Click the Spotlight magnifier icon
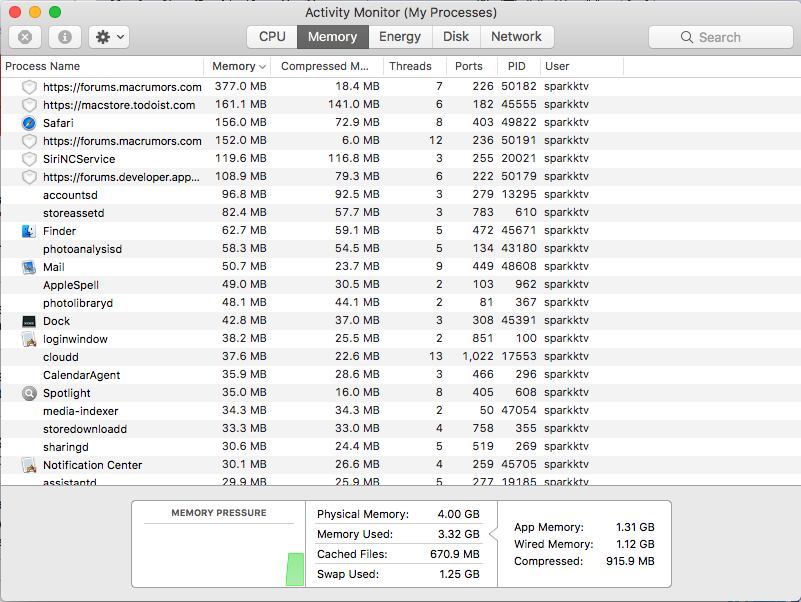Screen dimensions: 801x602 (29, 393)
